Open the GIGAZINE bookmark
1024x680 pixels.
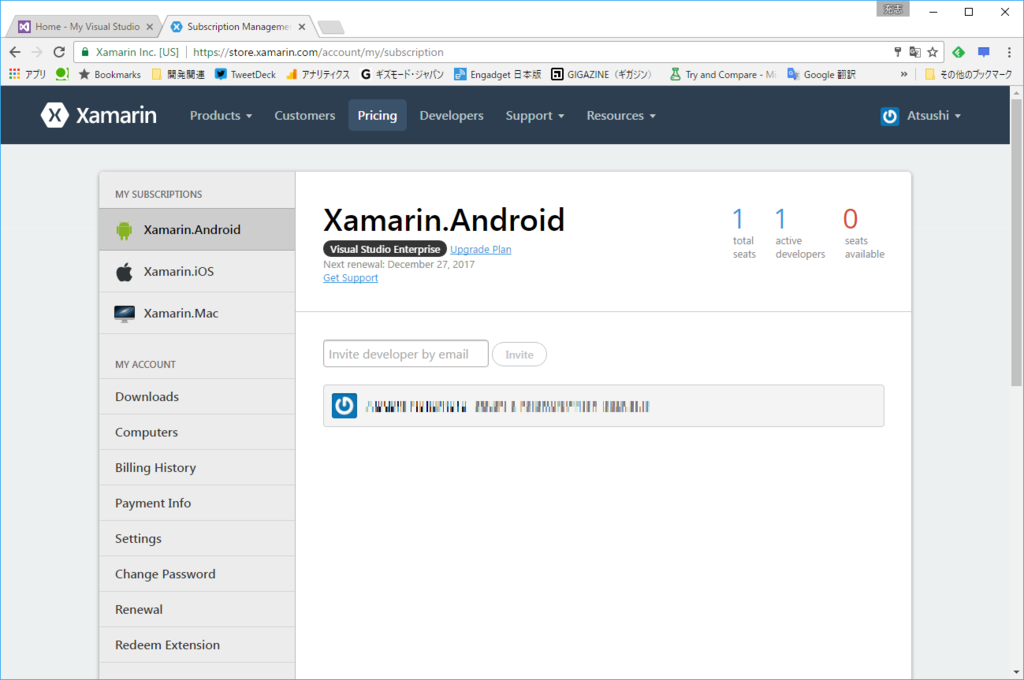point(601,74)
